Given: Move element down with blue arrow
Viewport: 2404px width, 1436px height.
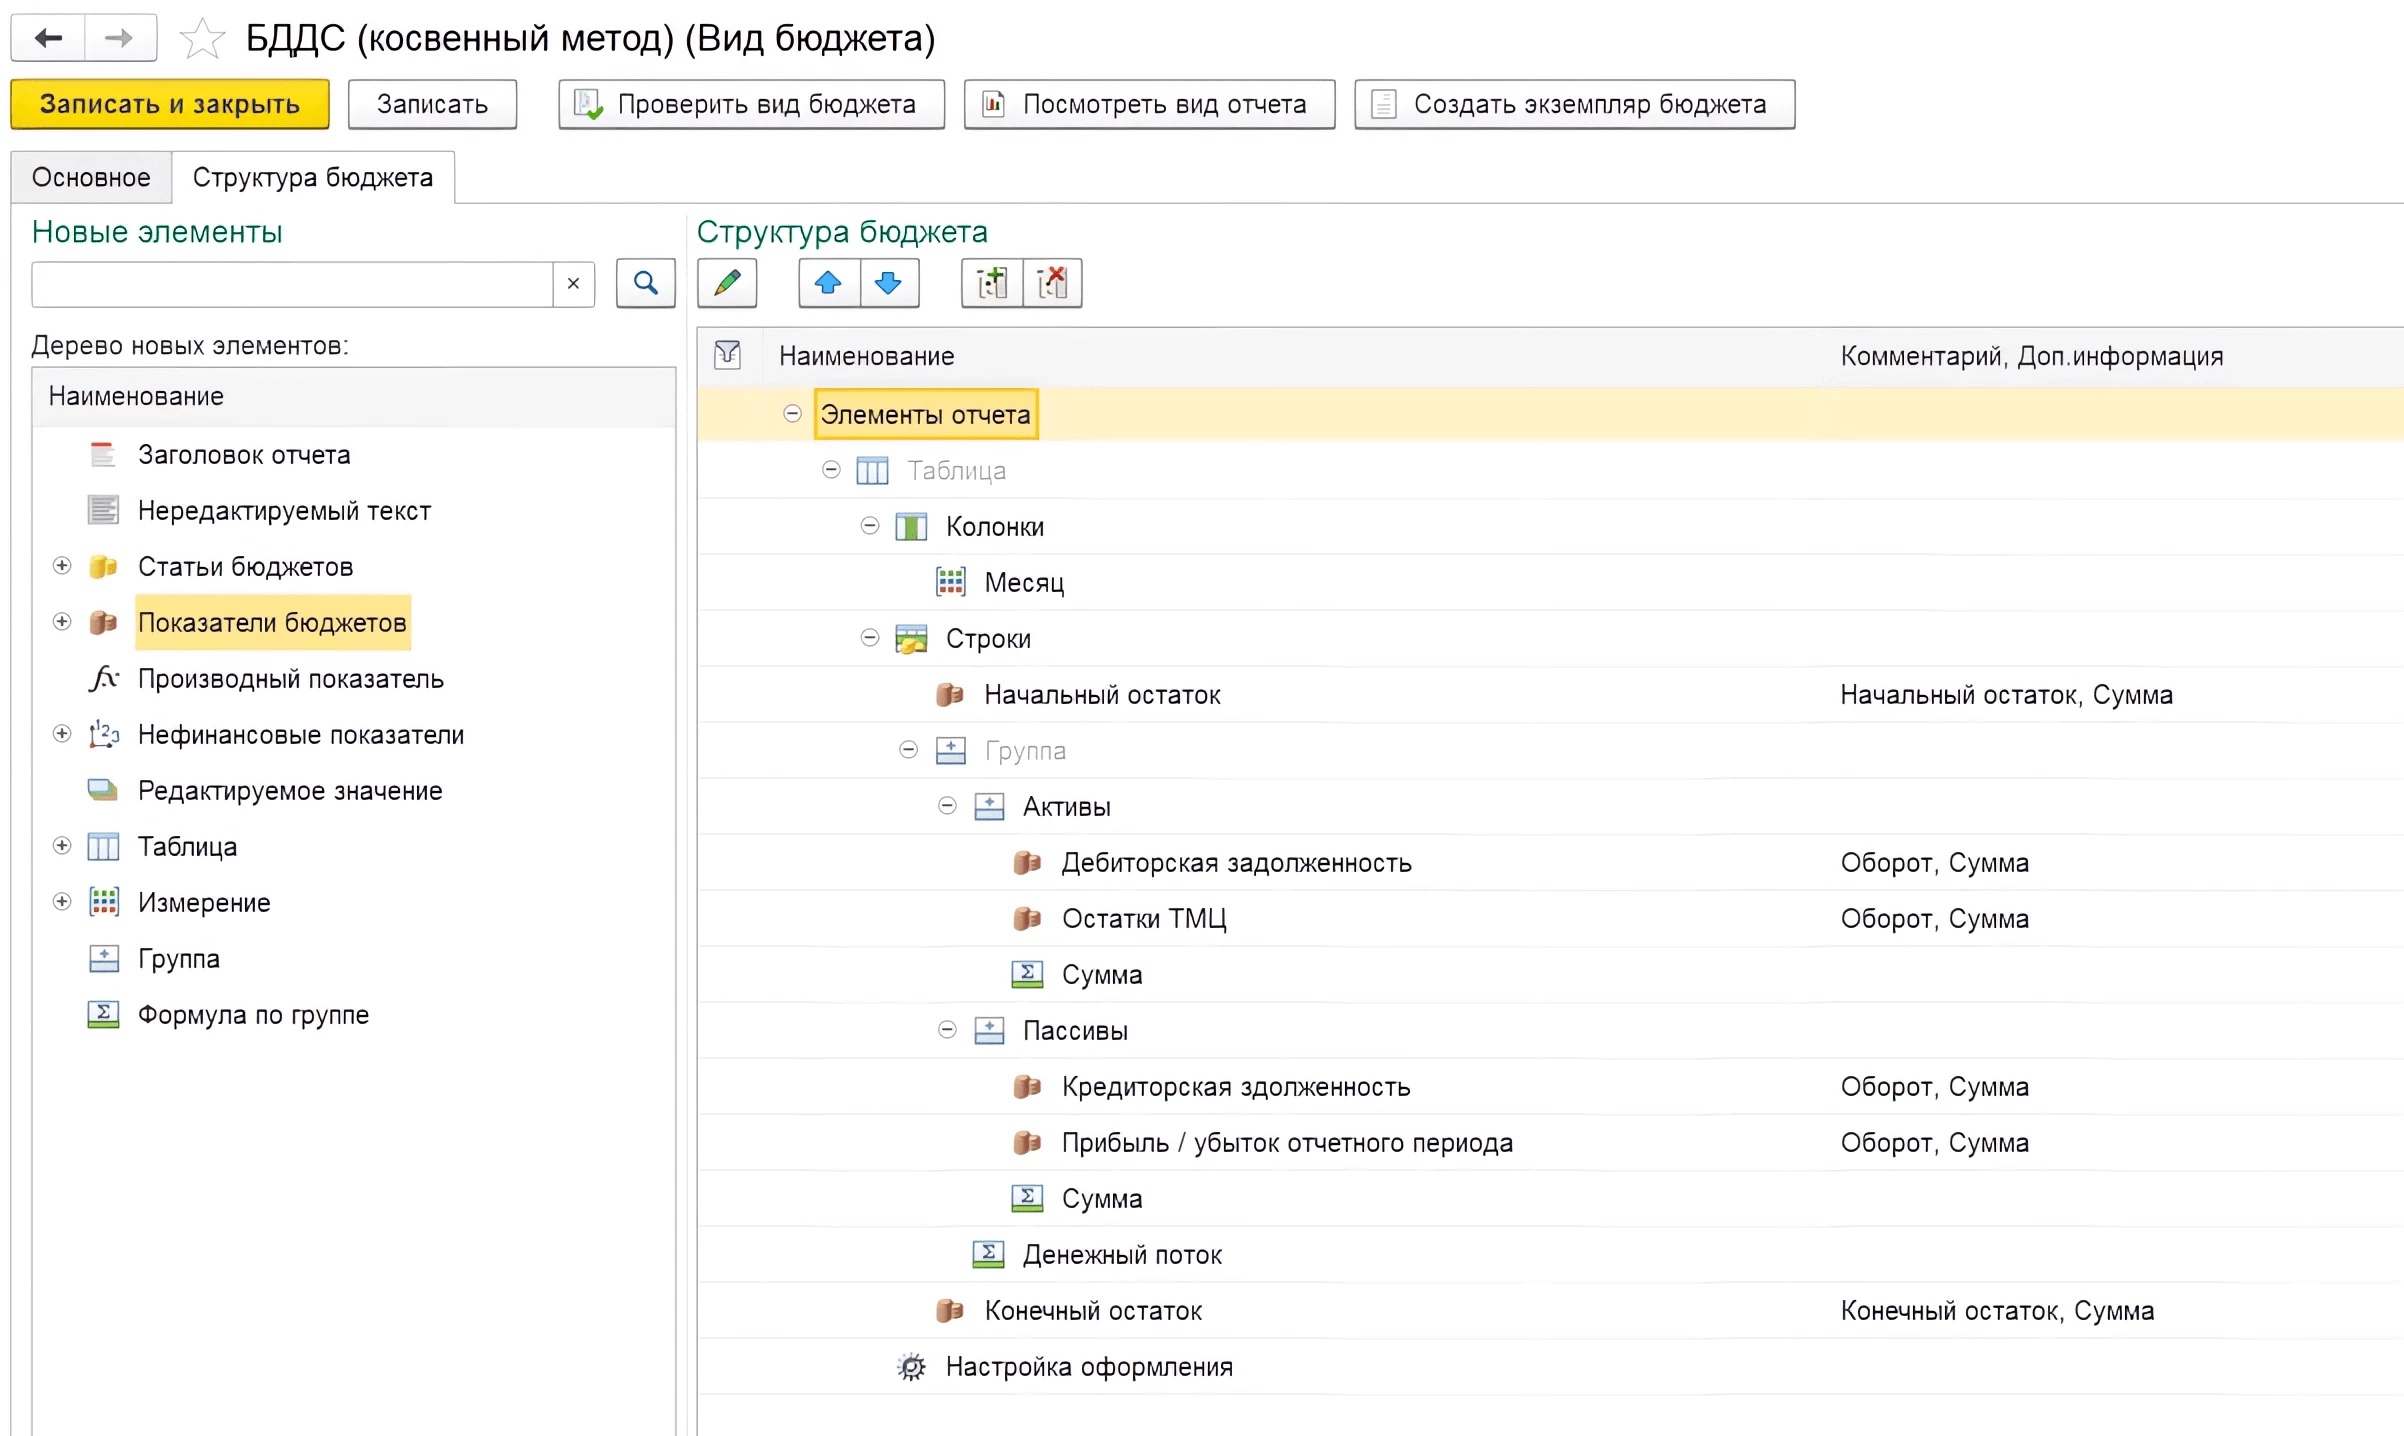Looking at the screenshot, I should click(888, 283).
